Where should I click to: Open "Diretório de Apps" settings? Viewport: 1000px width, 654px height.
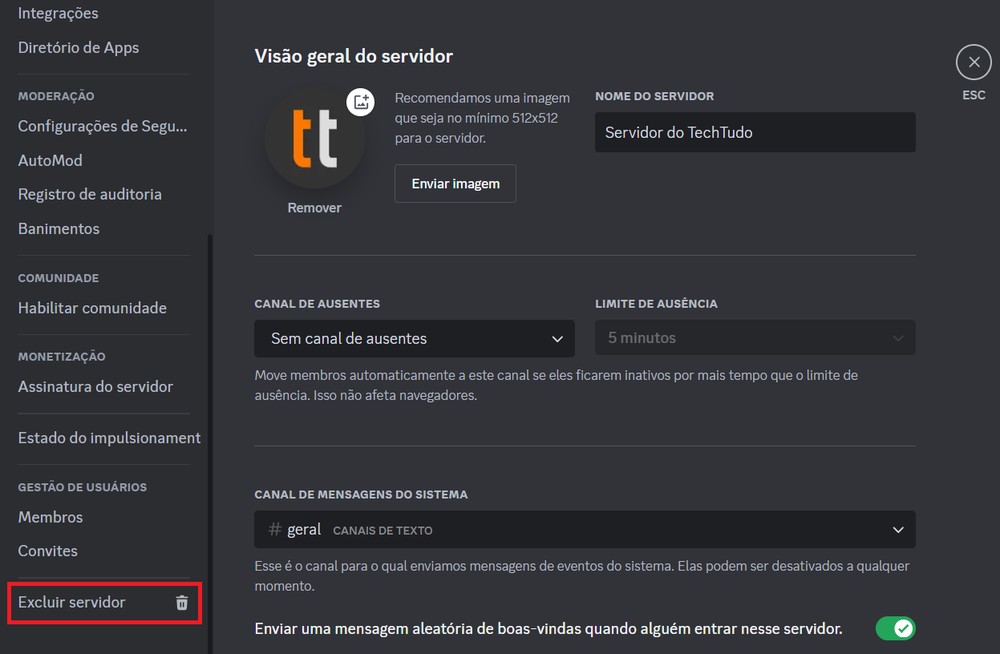pos(78,47)
